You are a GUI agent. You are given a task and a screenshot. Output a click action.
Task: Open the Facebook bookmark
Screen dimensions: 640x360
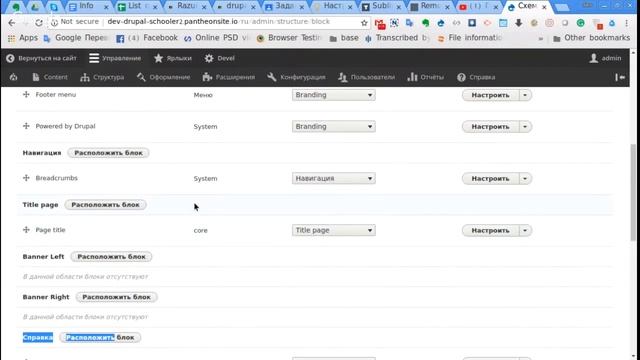(147, 38)
